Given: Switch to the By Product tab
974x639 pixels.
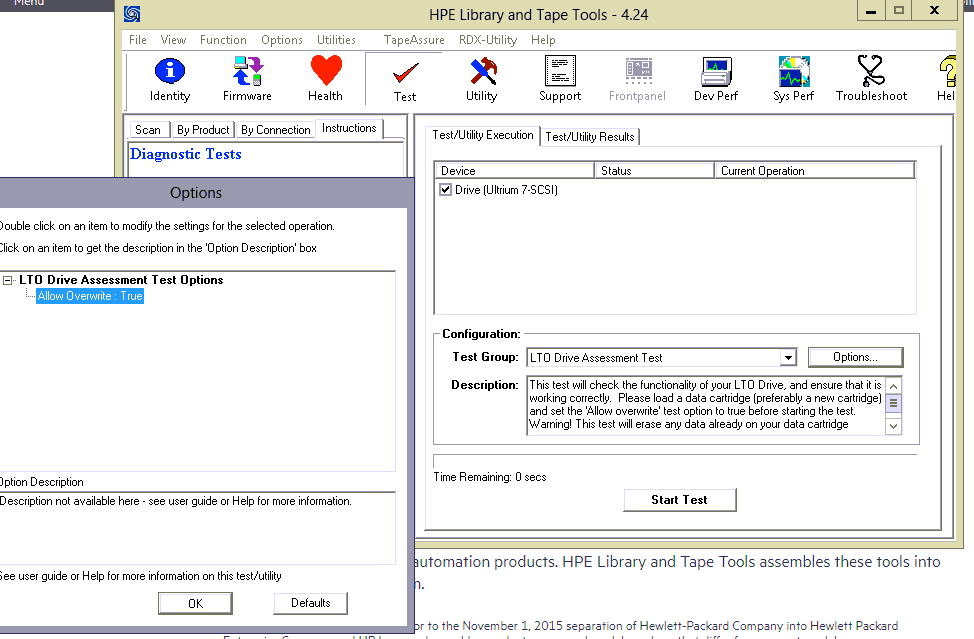Looking at the screenshot, I should click(x=203, y=130).
